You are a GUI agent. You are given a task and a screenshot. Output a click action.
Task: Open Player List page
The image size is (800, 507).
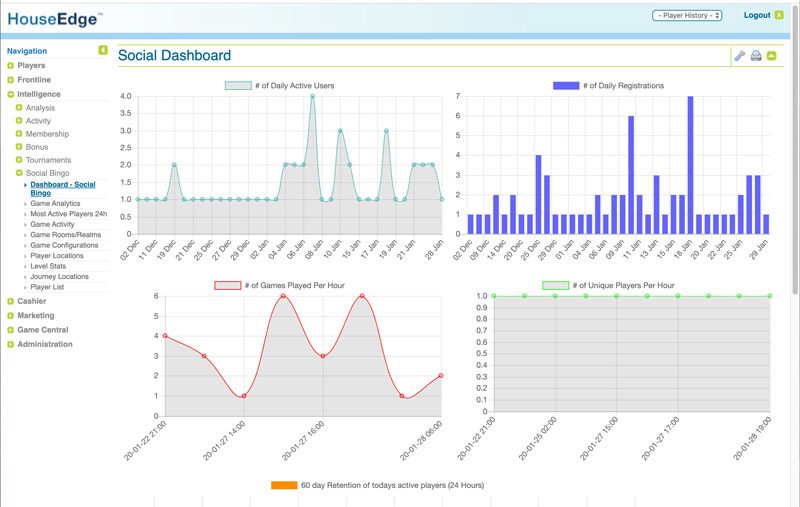point(47,287)
